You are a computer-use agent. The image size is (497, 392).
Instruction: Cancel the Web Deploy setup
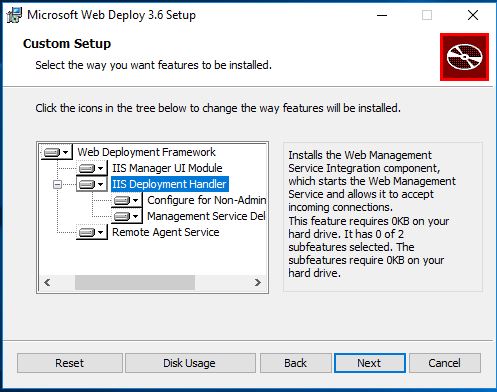[x=445, y=363]
